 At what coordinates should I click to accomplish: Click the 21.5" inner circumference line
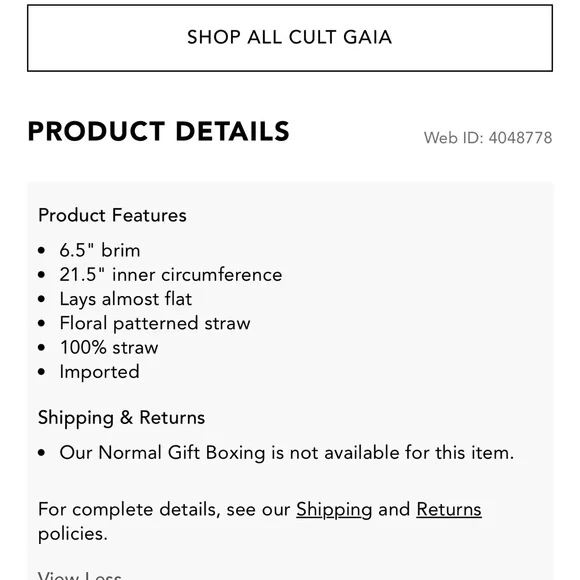[x=171, y=275]
